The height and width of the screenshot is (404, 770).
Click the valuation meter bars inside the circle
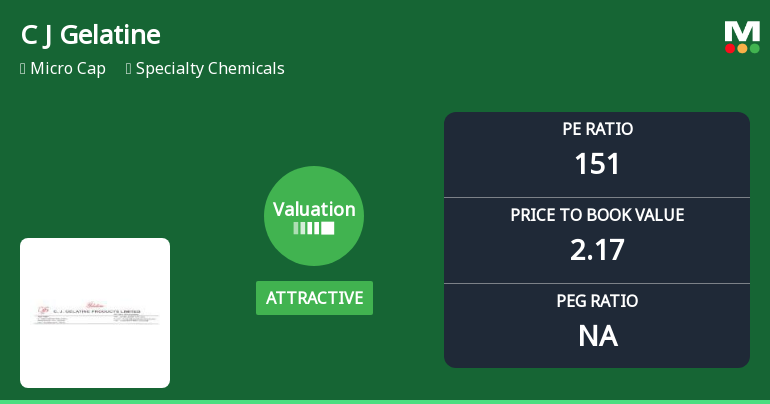tap(314, 228)
